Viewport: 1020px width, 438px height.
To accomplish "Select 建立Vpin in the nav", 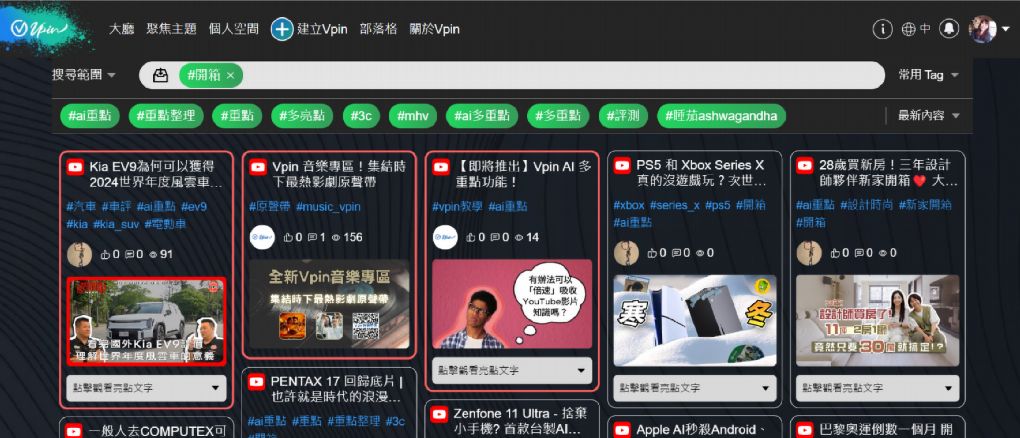I will click(322, 29).
